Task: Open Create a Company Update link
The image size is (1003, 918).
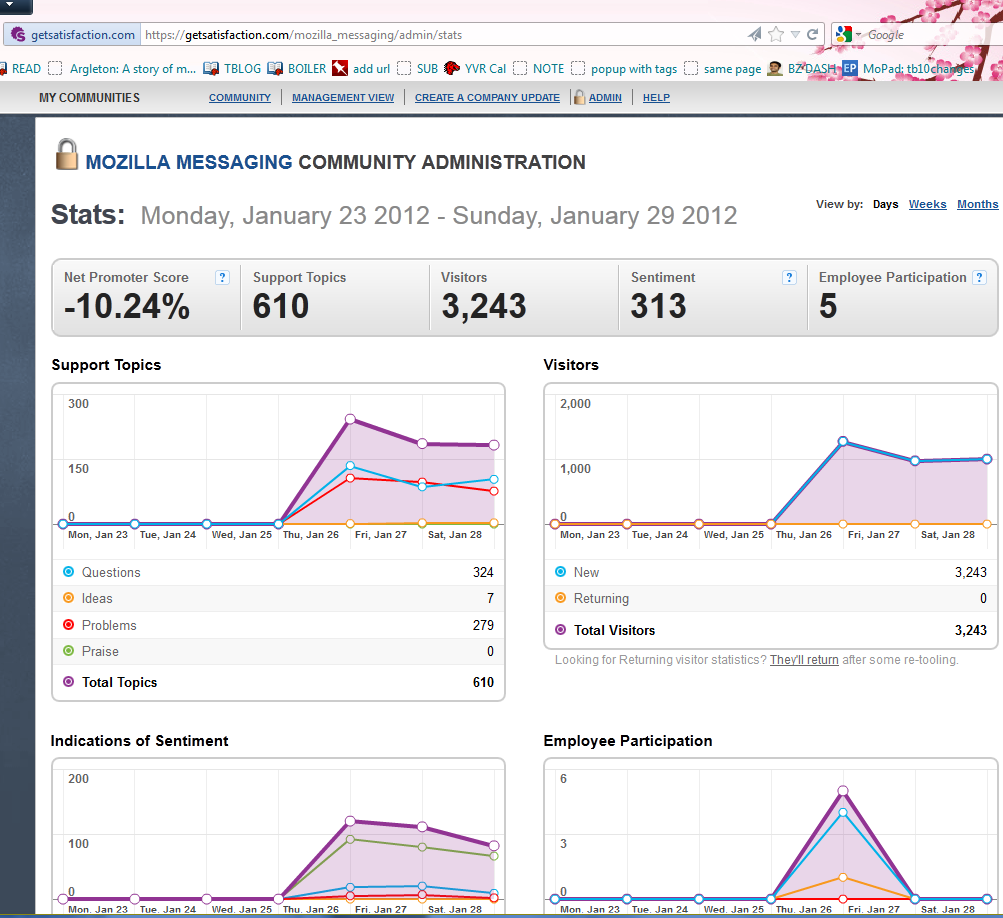Action: click(x=487, y=98)
